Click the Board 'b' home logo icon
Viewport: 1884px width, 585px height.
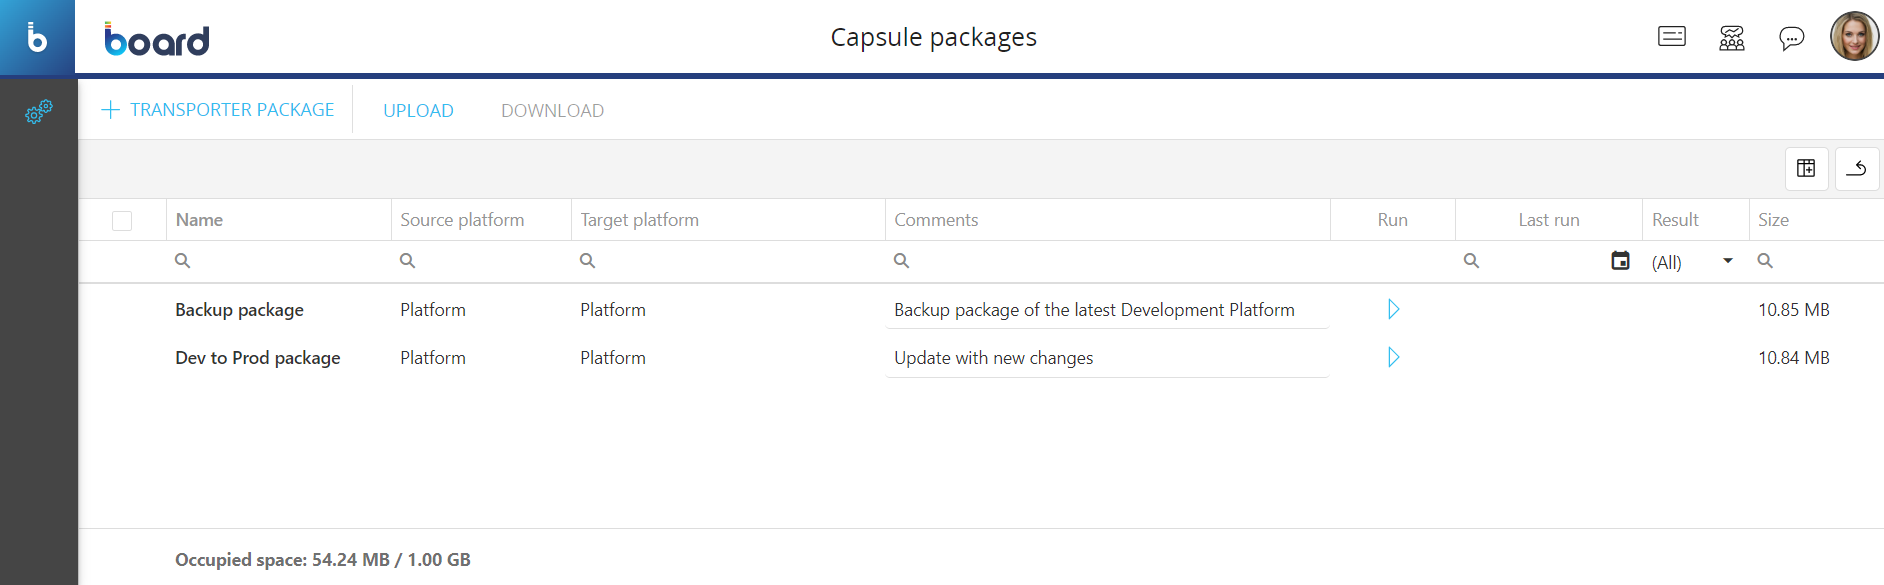[37, 37]
